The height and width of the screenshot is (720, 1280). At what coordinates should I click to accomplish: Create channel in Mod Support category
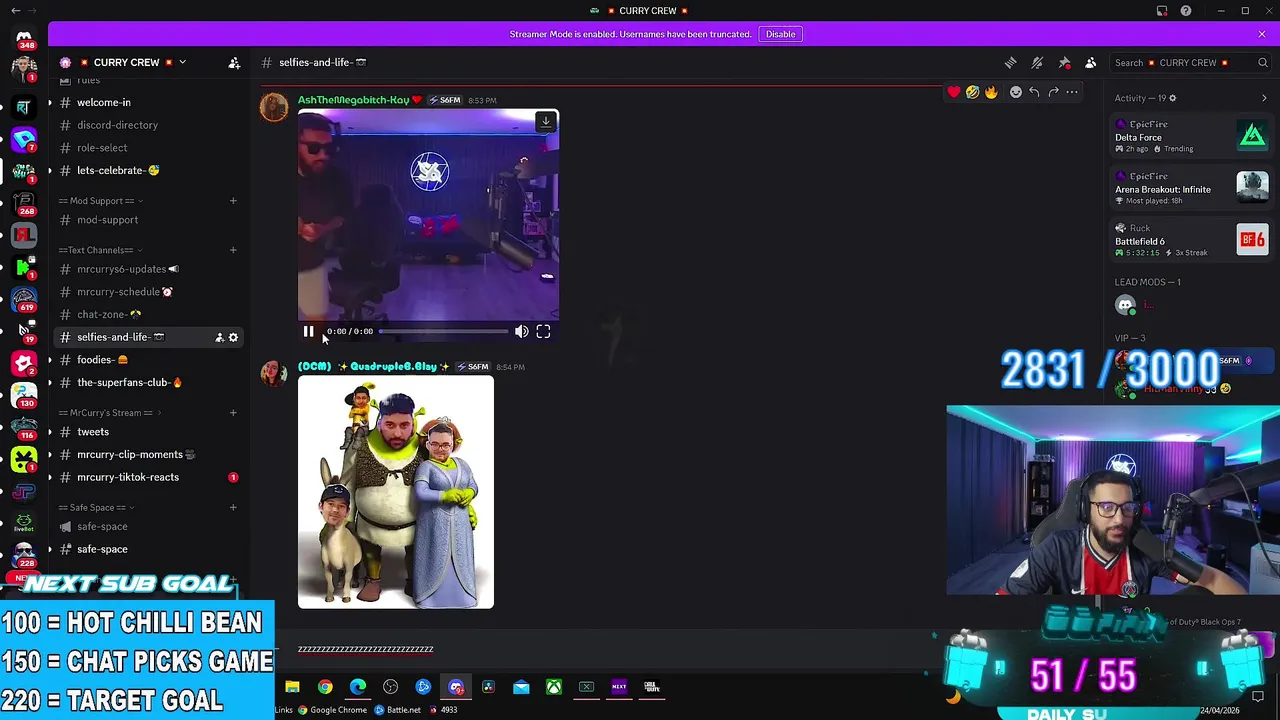233,201
